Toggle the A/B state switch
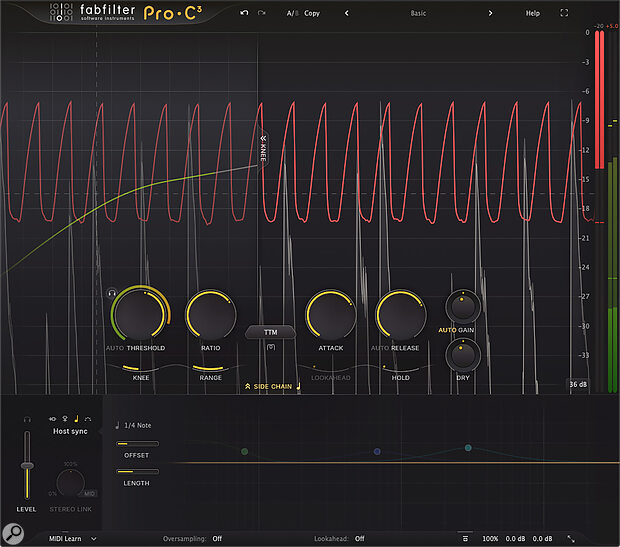Screen dimensions: 620x547 pyautogui.click(x=292, y=13)
